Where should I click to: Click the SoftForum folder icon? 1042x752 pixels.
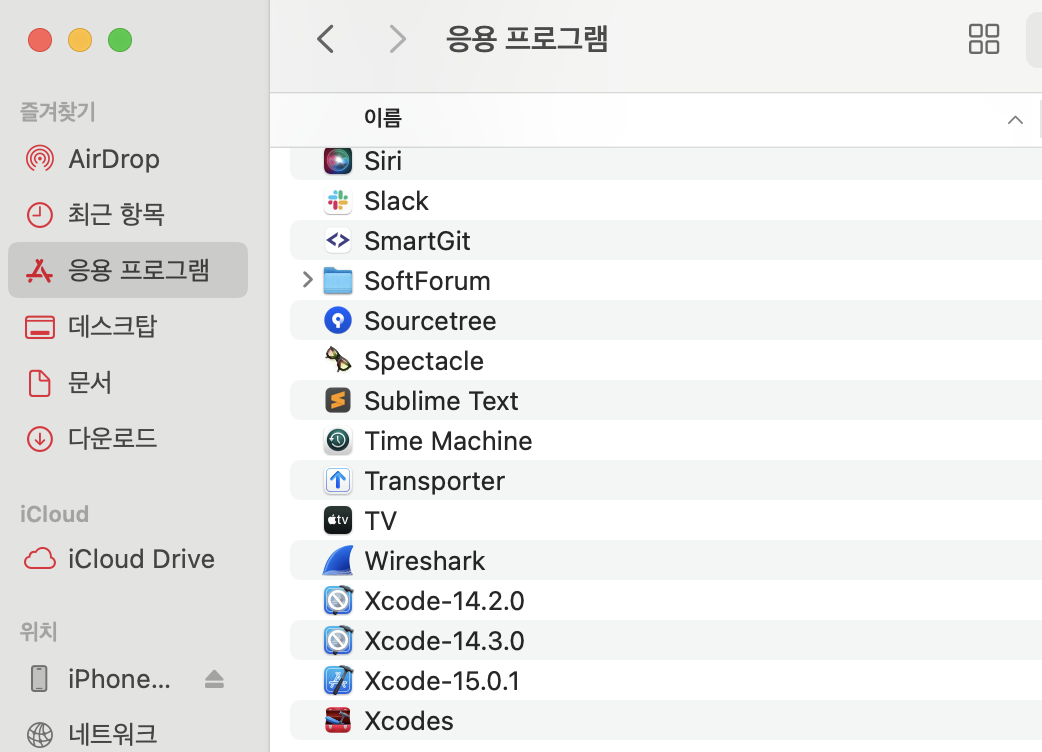(x=338, y=281)
